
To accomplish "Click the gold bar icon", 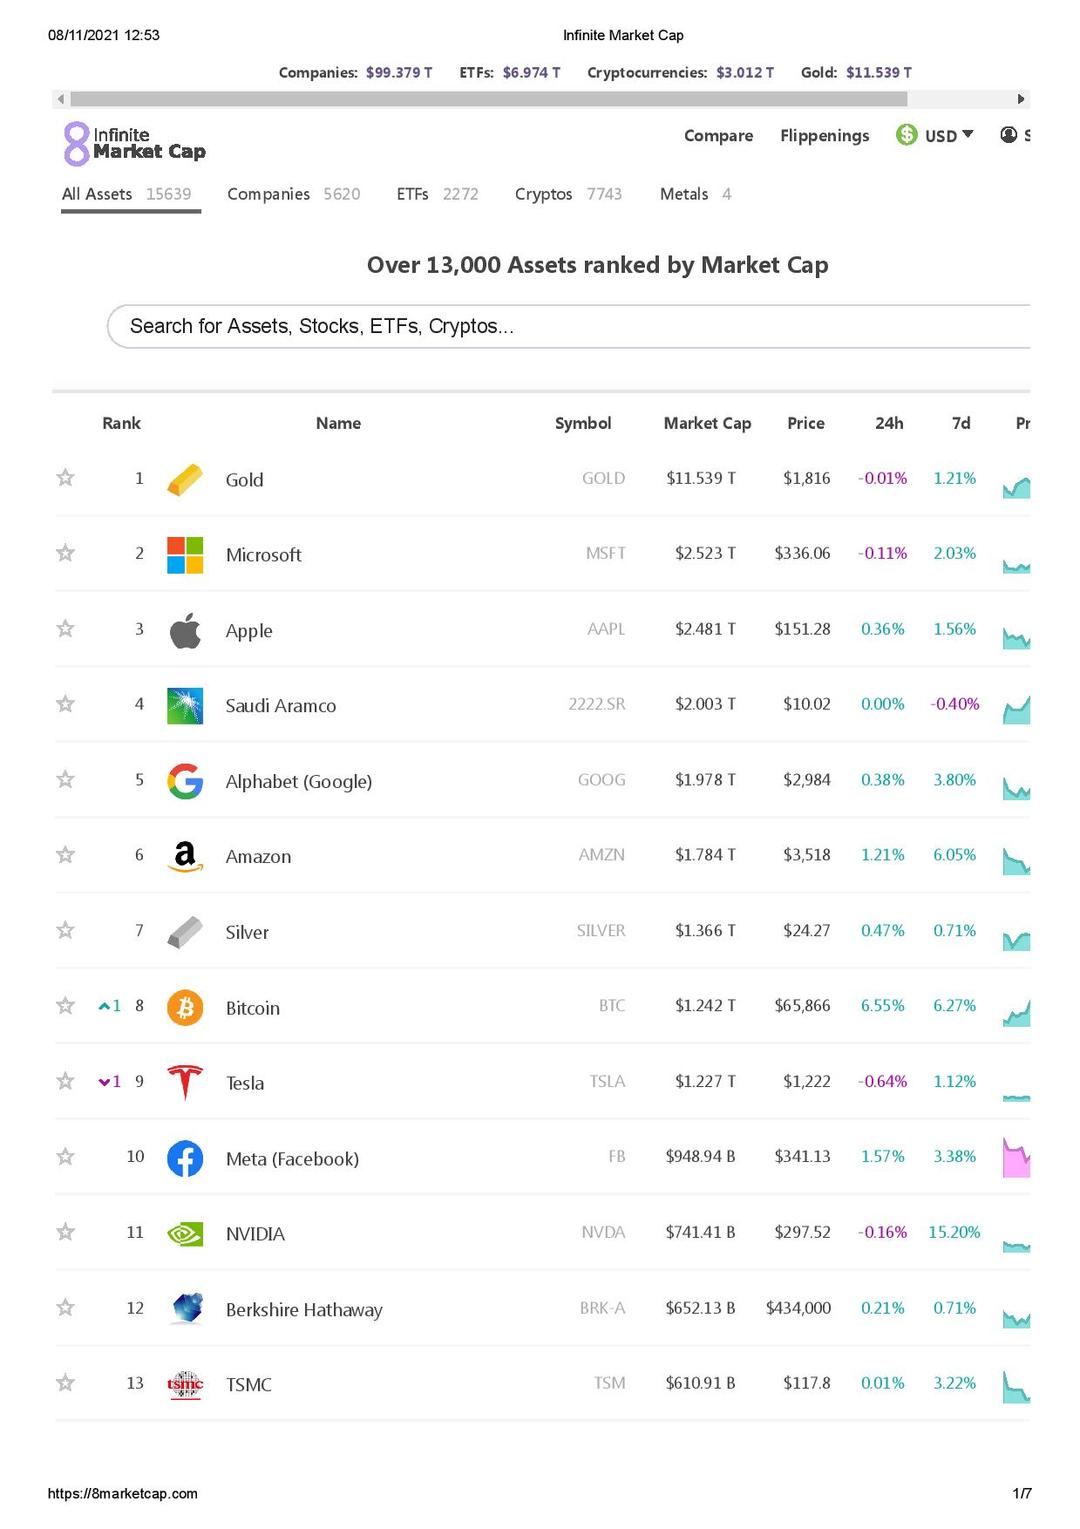I will click(x=185, y=480).
